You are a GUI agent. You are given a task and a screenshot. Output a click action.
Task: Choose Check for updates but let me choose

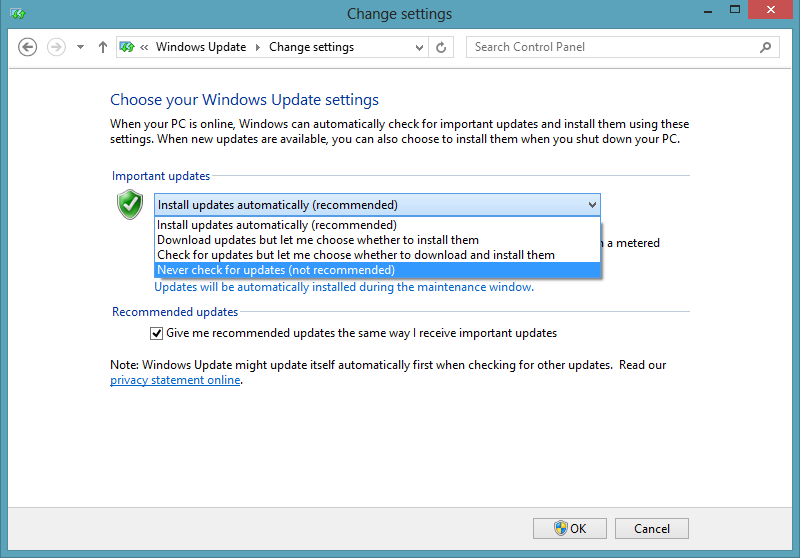(377, 255)
